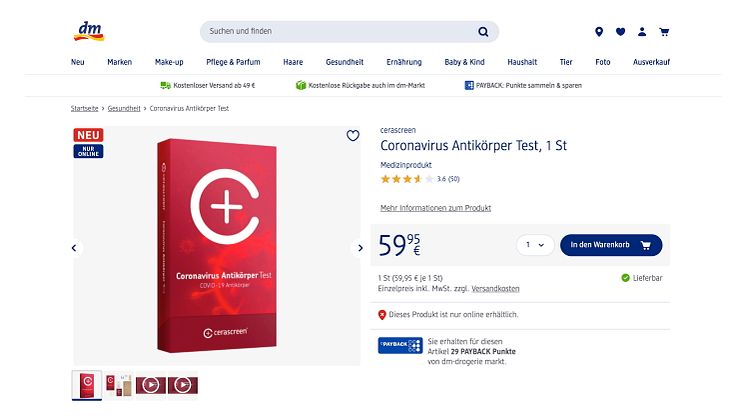Open the Mehr Informationen zum Produkt link
The width and height of the screenshot is (746, 420).
435,208
